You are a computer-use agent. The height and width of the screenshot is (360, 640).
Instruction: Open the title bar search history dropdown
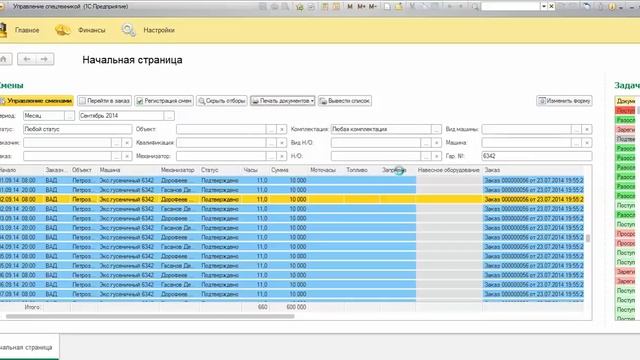tap(544, 7)
